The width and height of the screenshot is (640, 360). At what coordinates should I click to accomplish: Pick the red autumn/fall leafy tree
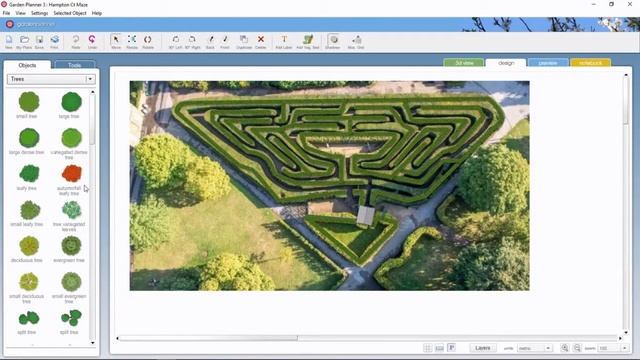coord(71,174)
